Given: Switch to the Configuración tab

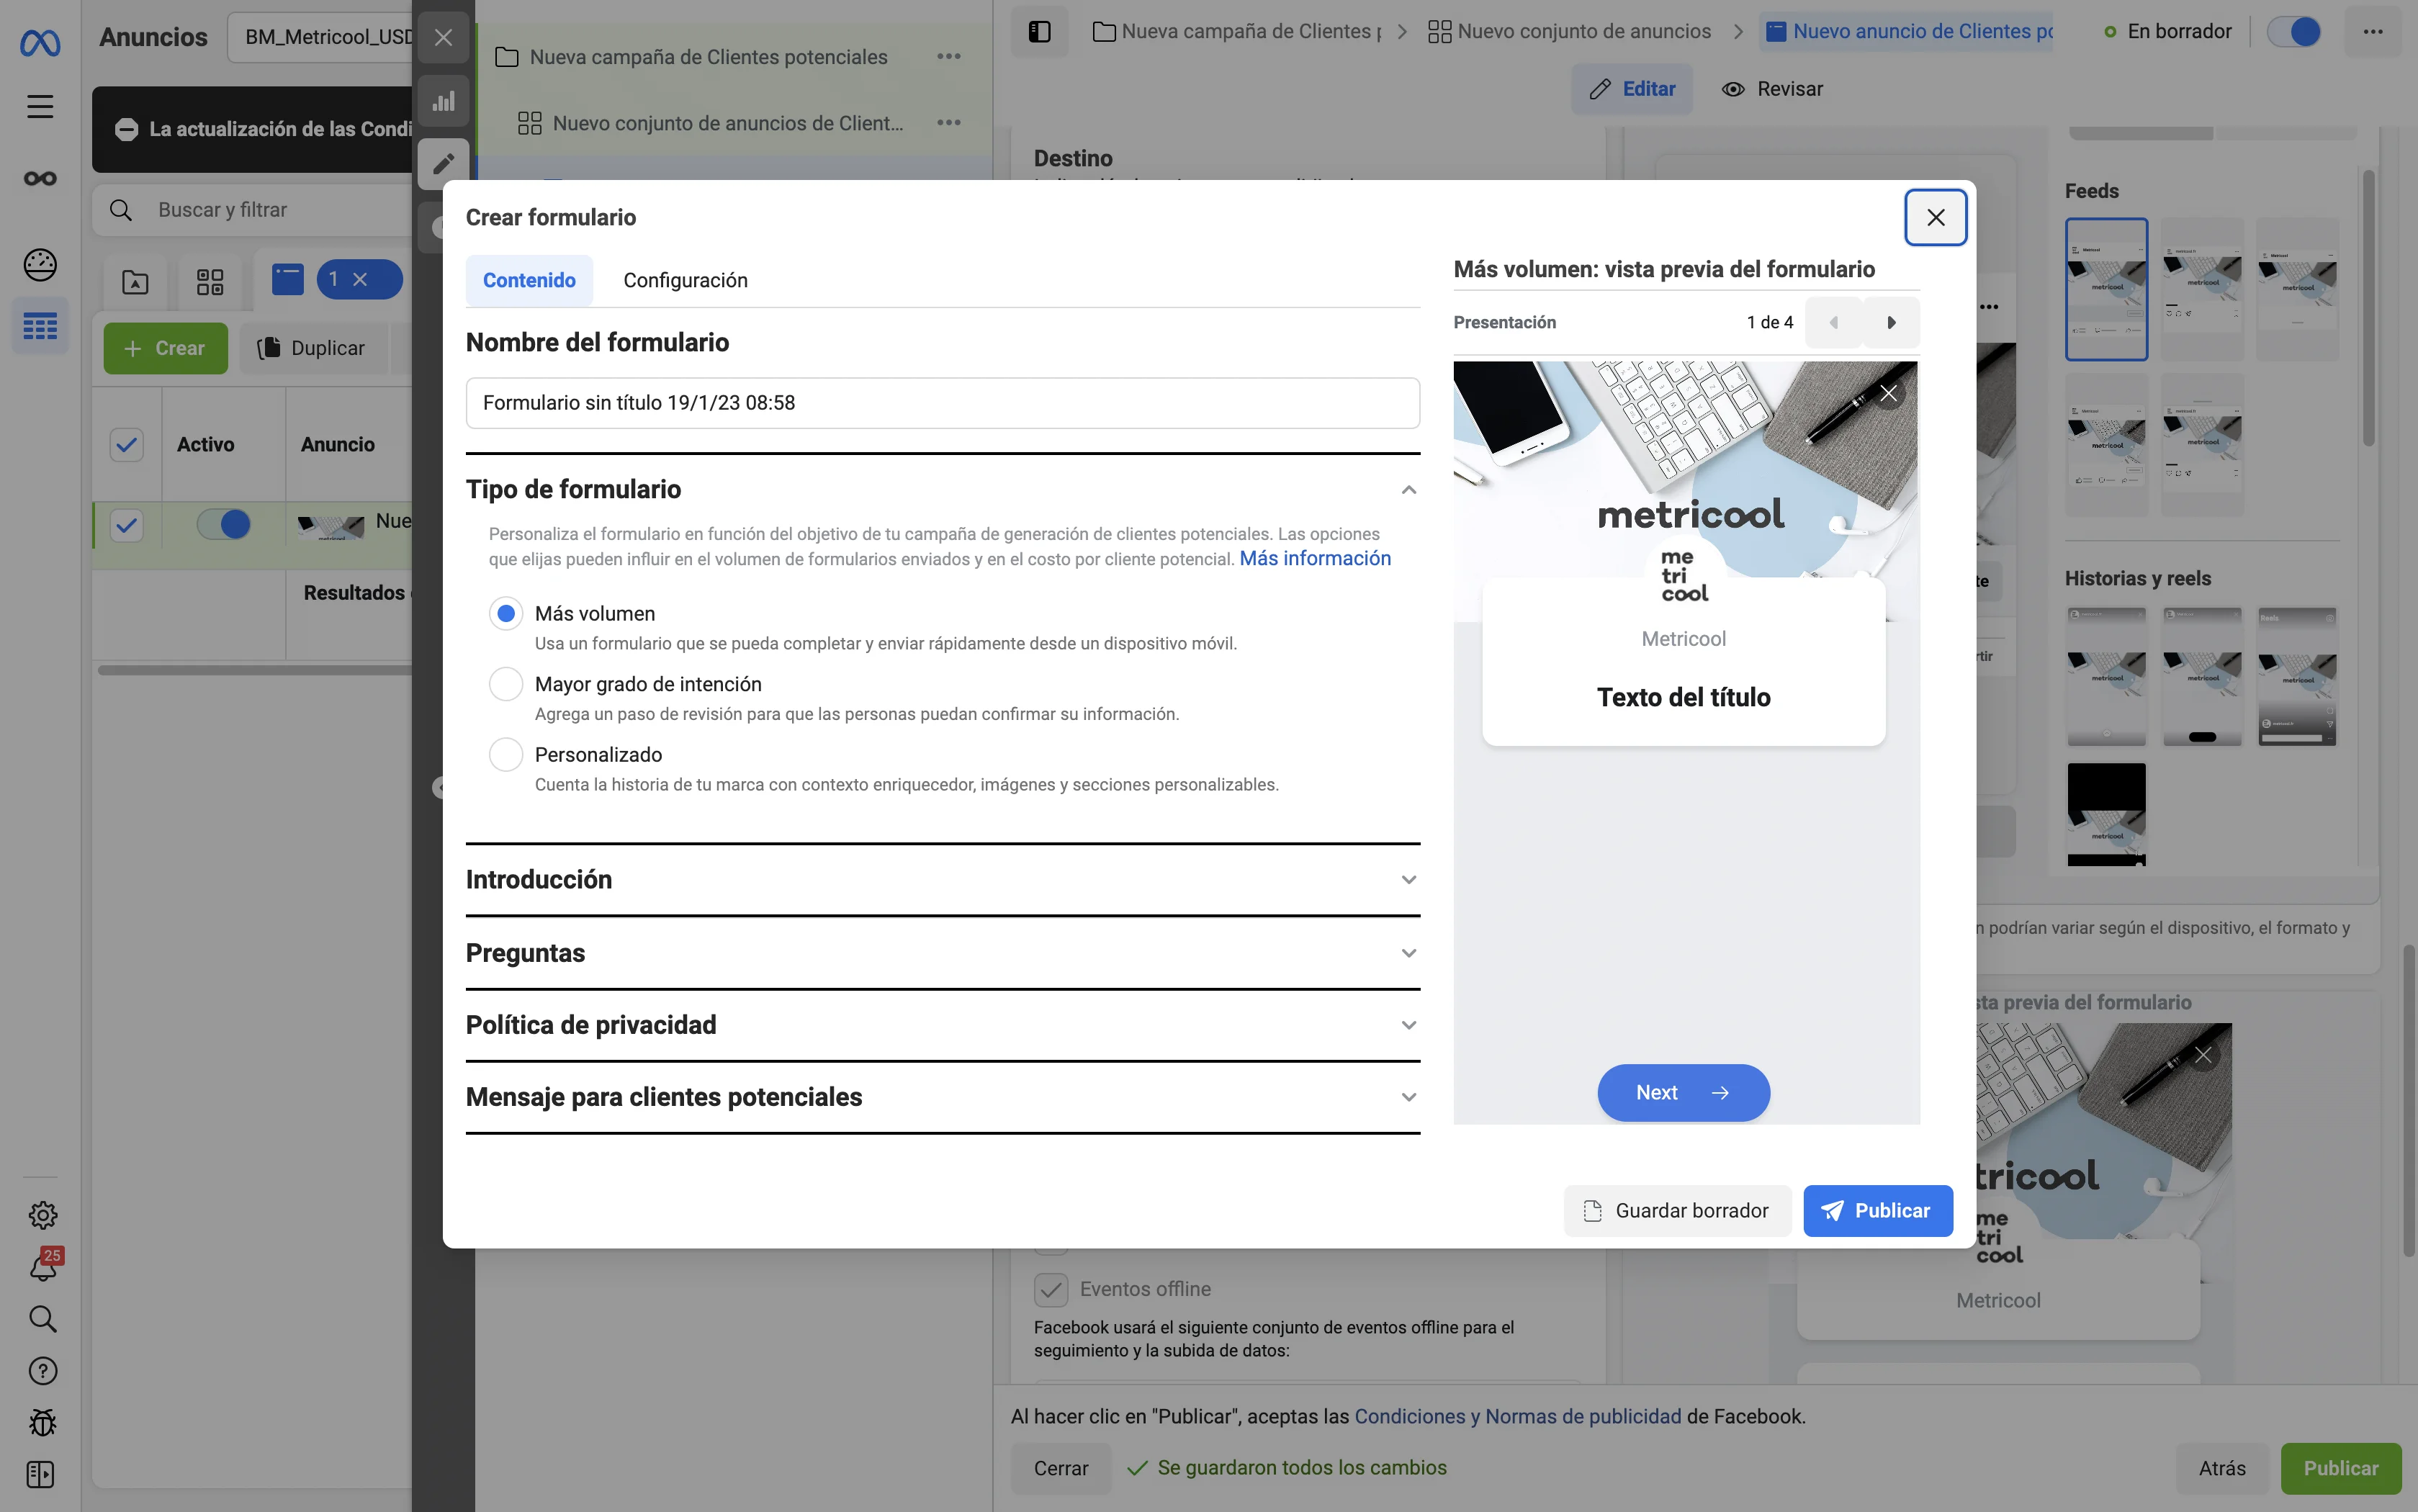Looking at the screenshot, I should click(x=685, y=280).
